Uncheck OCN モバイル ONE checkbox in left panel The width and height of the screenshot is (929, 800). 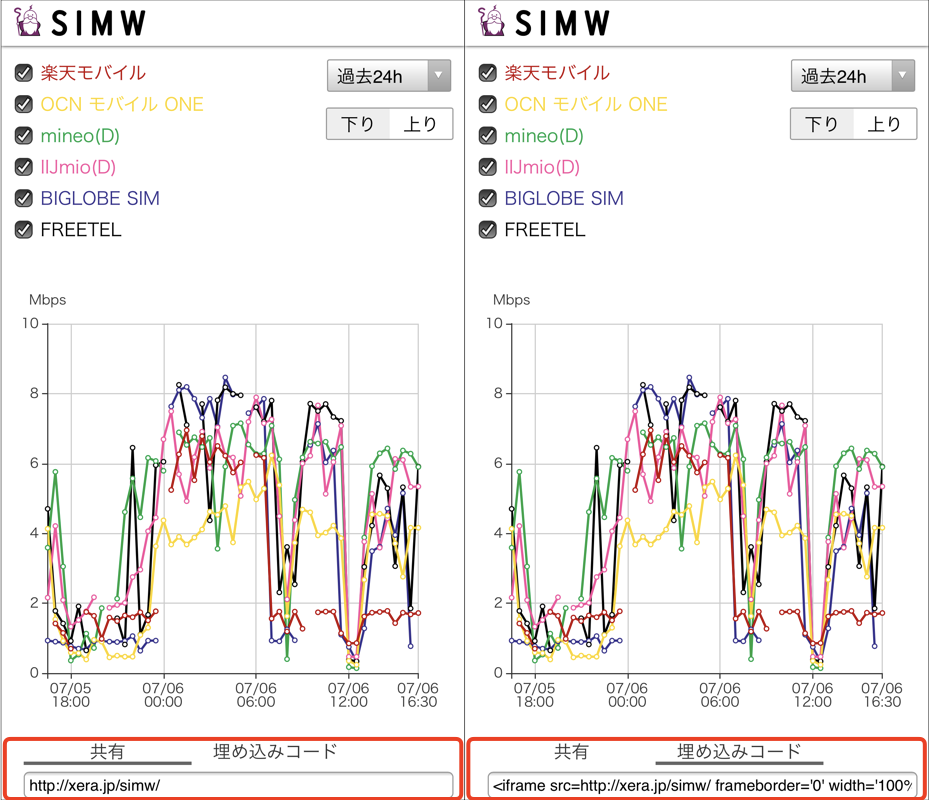pyautogui.click(x=24, y=104)
